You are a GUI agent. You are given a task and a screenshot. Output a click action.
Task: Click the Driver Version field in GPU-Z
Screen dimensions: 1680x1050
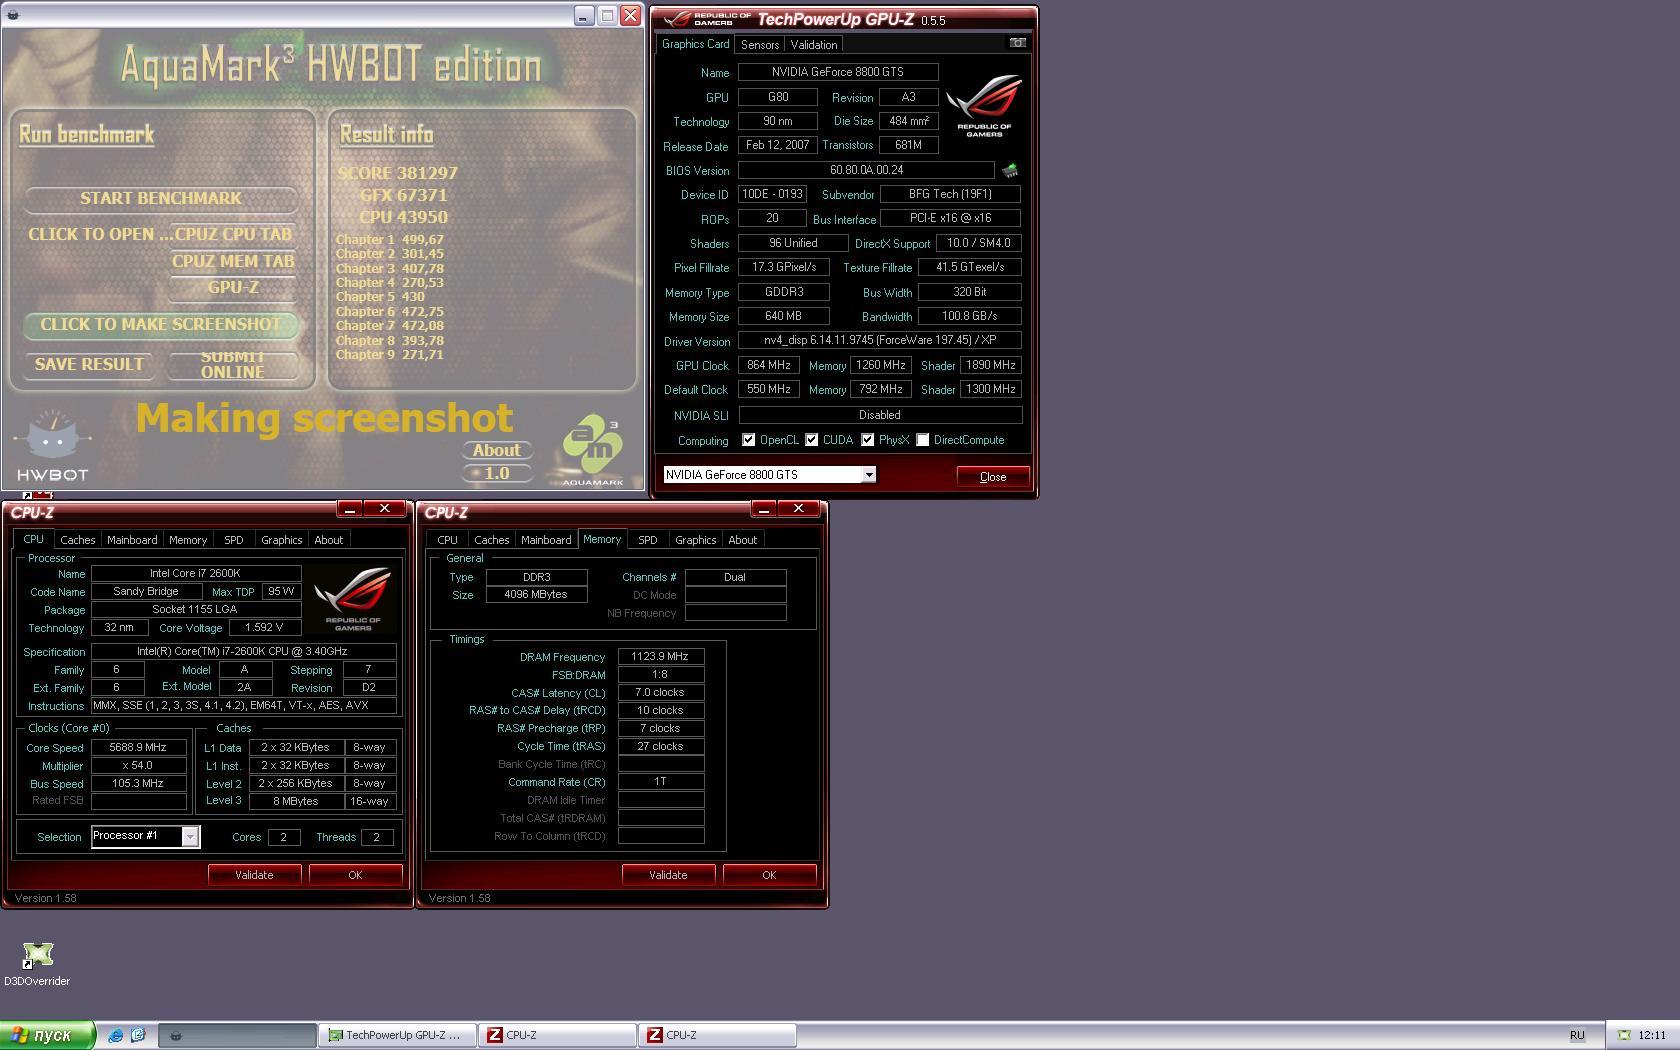tap(880, 340)
